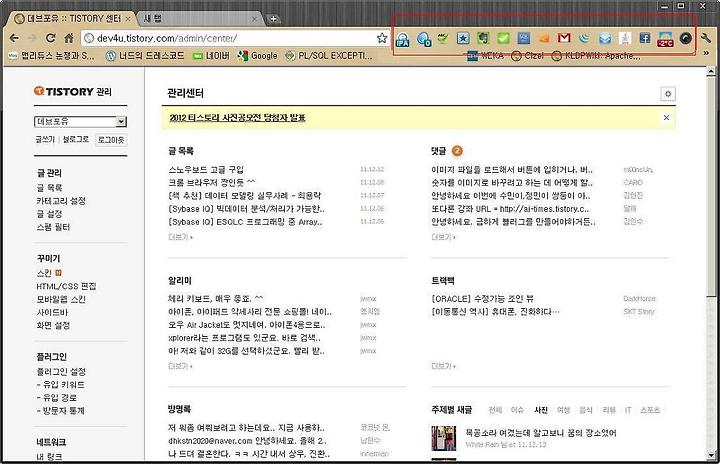
Task: Open the 데브포유 blog selector dropdown
Action: [x=80, y=121]
